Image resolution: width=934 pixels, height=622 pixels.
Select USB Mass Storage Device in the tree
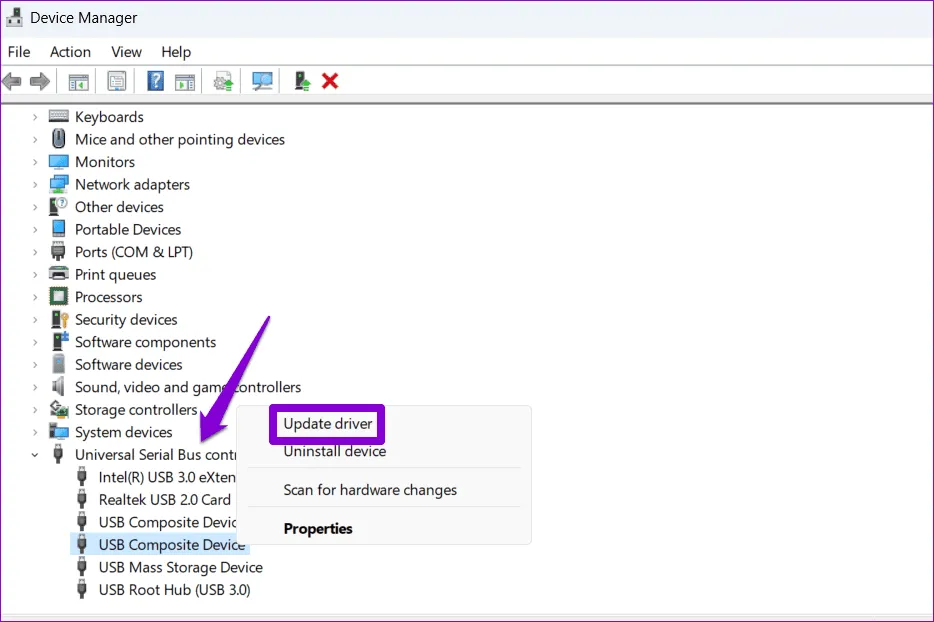[x=180, y=567]
